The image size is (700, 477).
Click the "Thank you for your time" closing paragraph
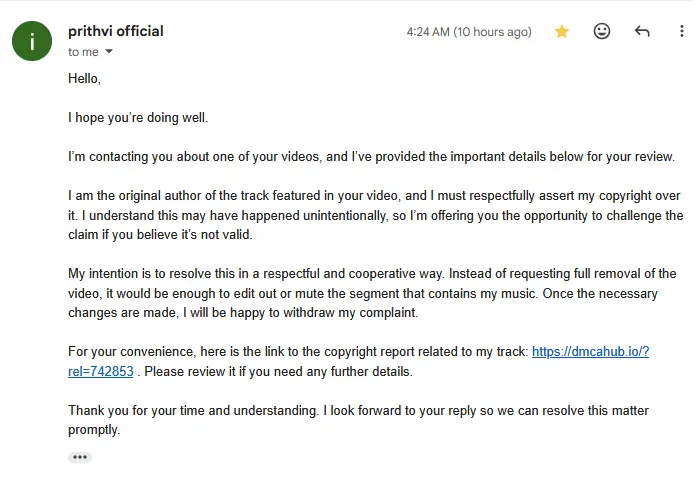(x=358, y=420)
